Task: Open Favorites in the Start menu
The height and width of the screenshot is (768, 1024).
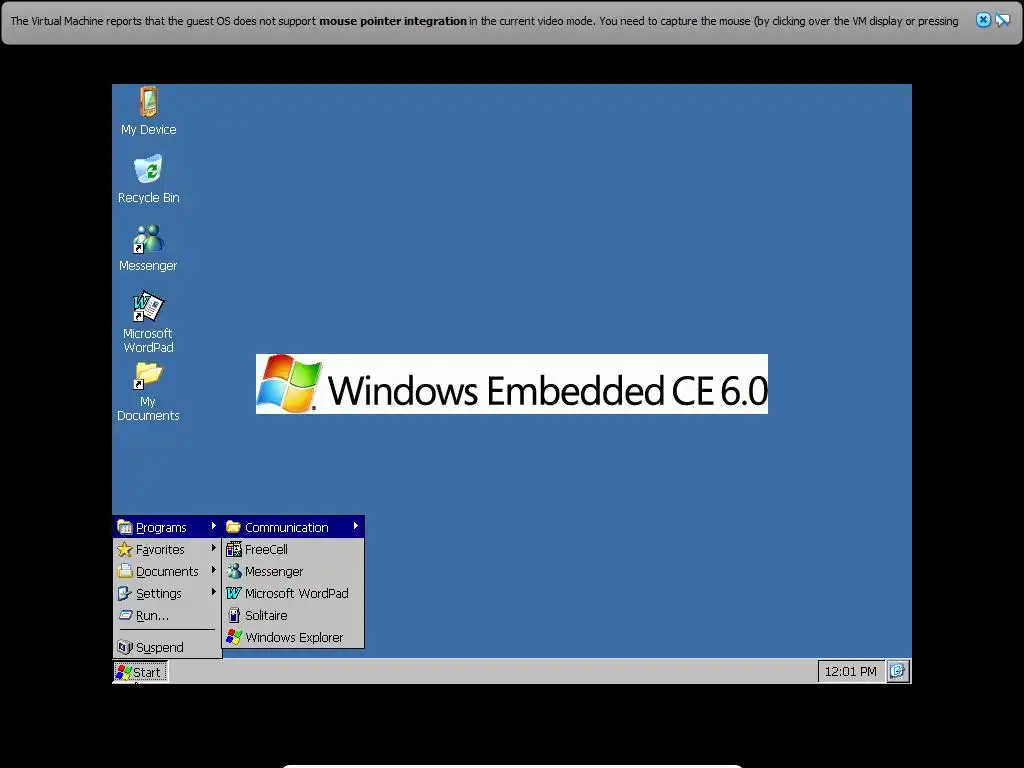Action: (x=167, y=549)
